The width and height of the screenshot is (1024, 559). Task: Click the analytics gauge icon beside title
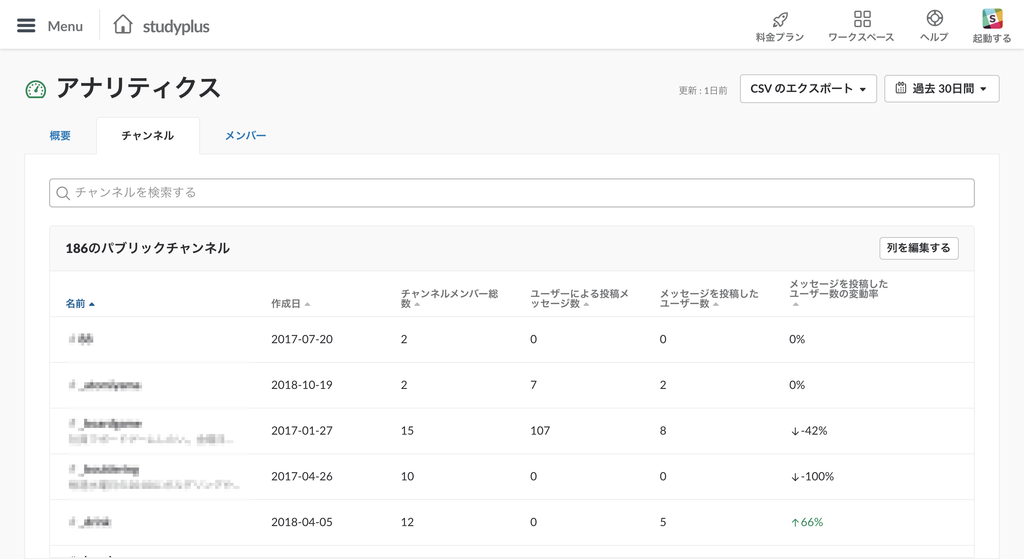[x=35, y=89]
